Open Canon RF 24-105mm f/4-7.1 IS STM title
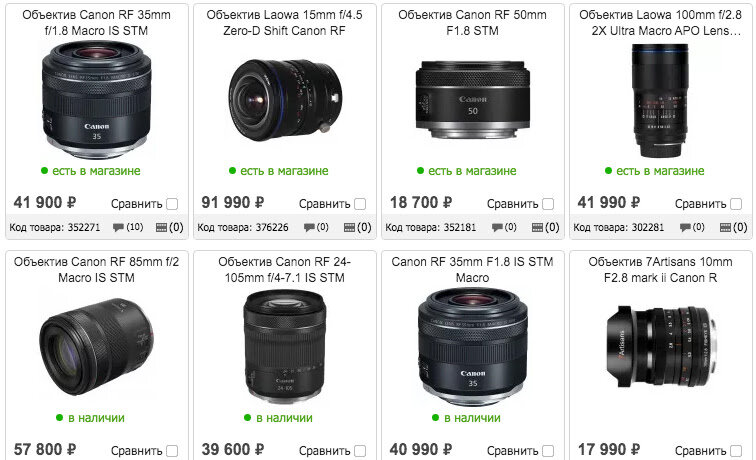Screen dimensions: 756x460 (284, 270)
